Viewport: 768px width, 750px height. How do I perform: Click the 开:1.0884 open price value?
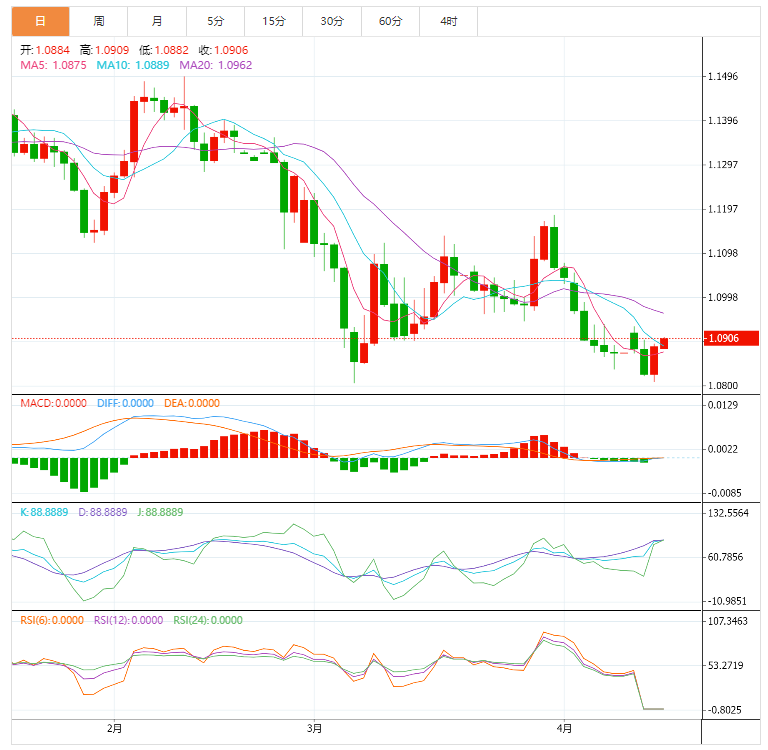[x=45, y=50]
